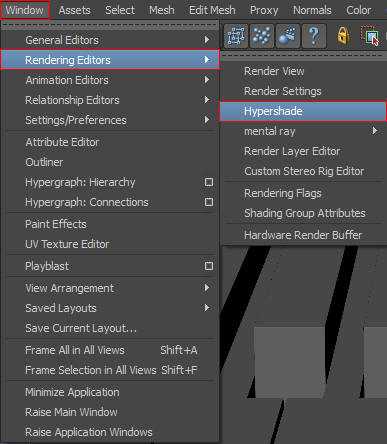Viewport: 387px width, 444px height.
Task: Choose Render Settings from the submenu
Action: 283,91
